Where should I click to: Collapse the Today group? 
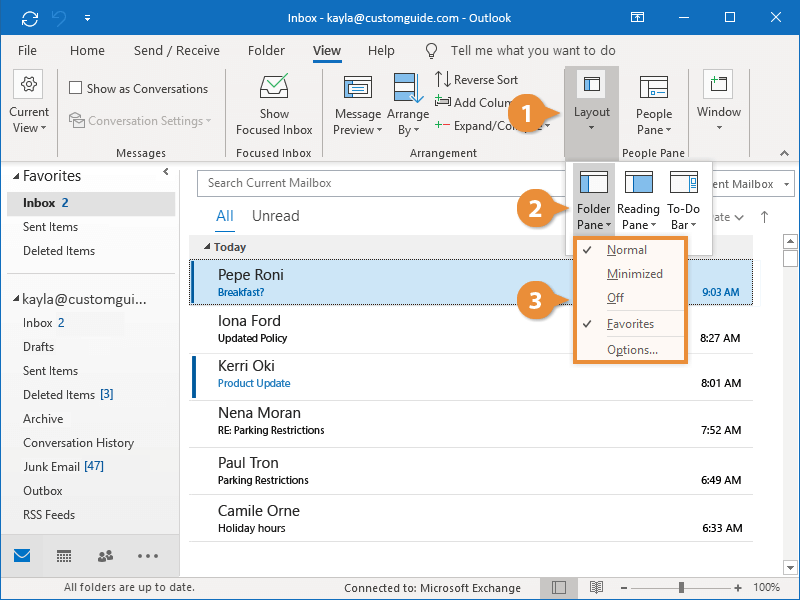[207, 247]
